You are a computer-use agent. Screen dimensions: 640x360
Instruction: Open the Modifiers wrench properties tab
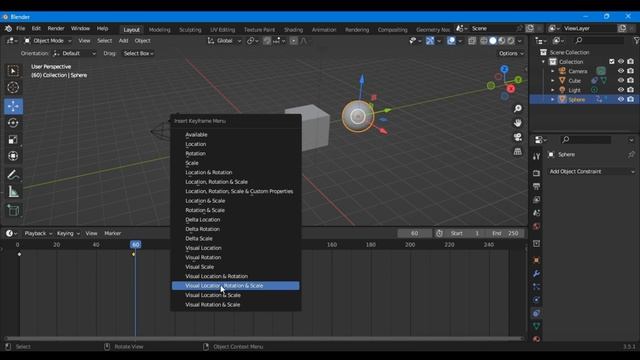(536, 273)
